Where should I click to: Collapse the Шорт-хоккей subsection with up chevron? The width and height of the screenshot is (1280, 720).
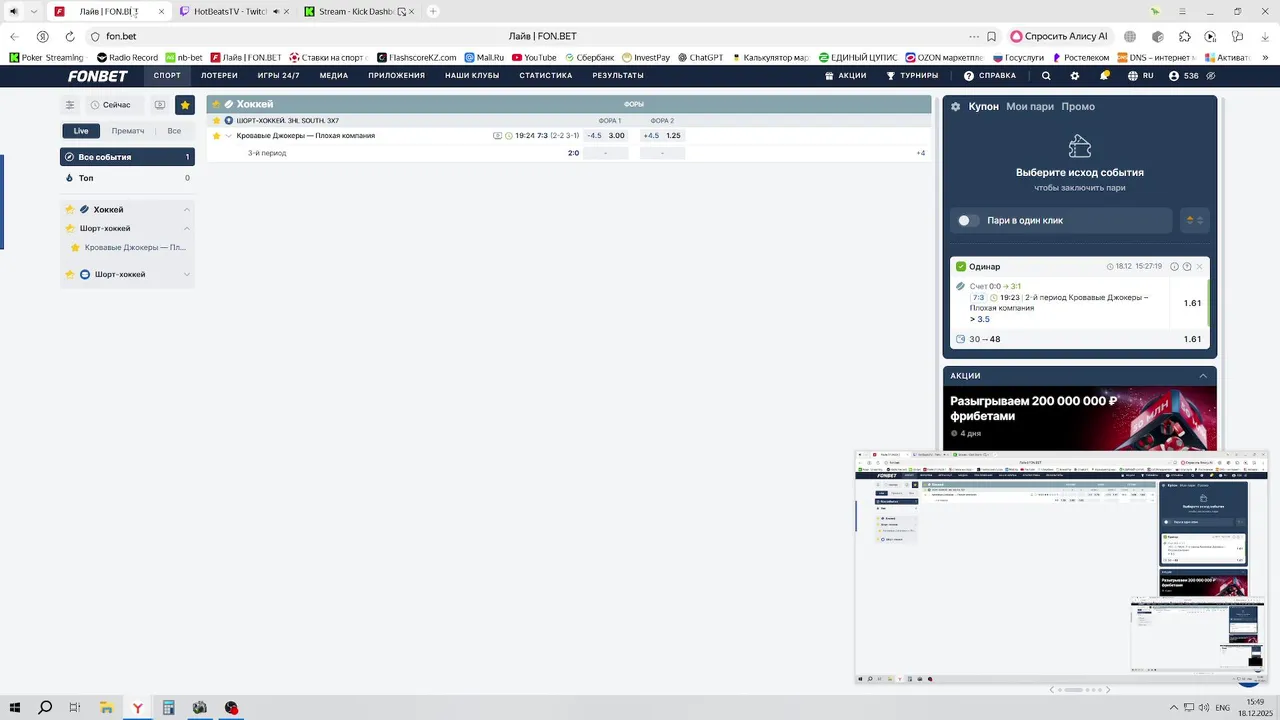click(x=186, y=228)
